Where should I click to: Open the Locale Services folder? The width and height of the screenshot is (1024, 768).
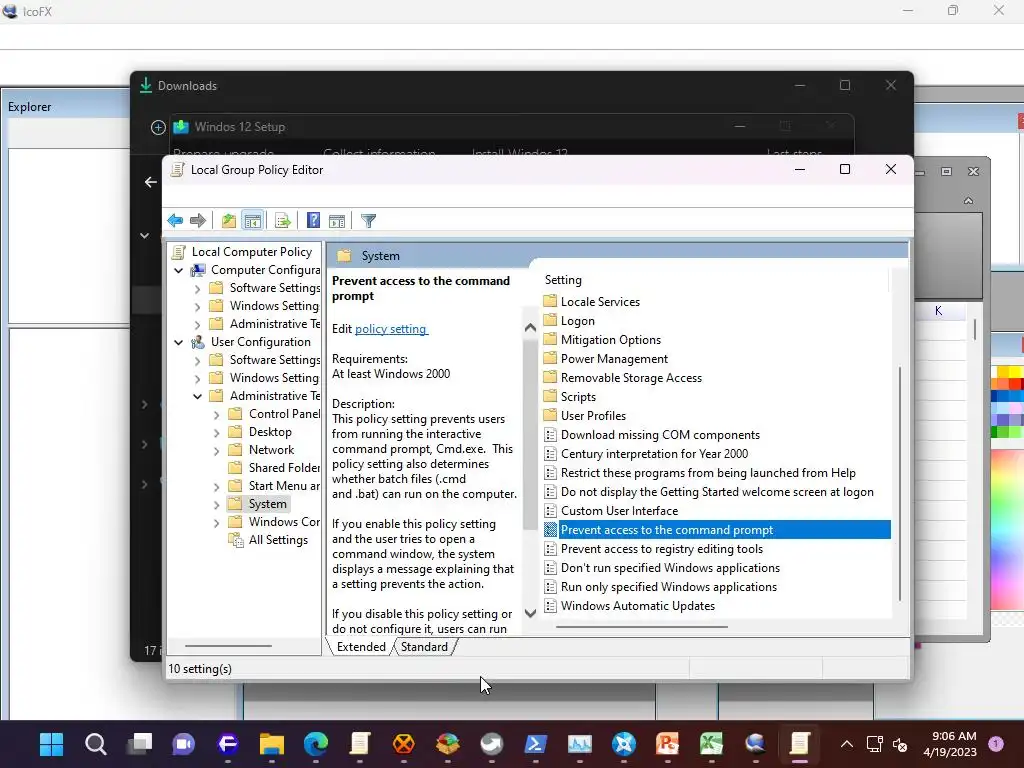[600, 302]
